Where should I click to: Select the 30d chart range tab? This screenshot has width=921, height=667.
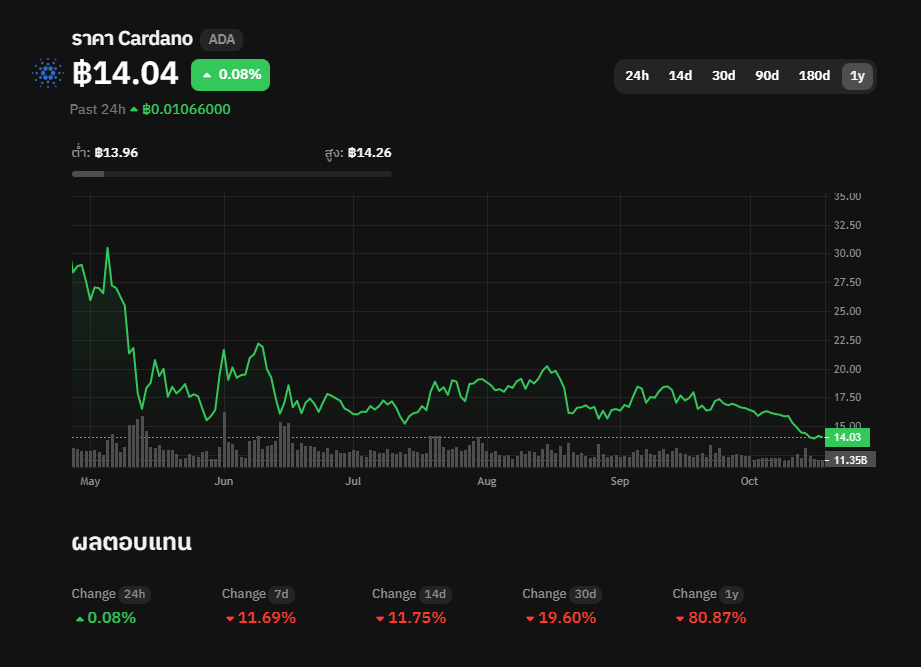724,76
